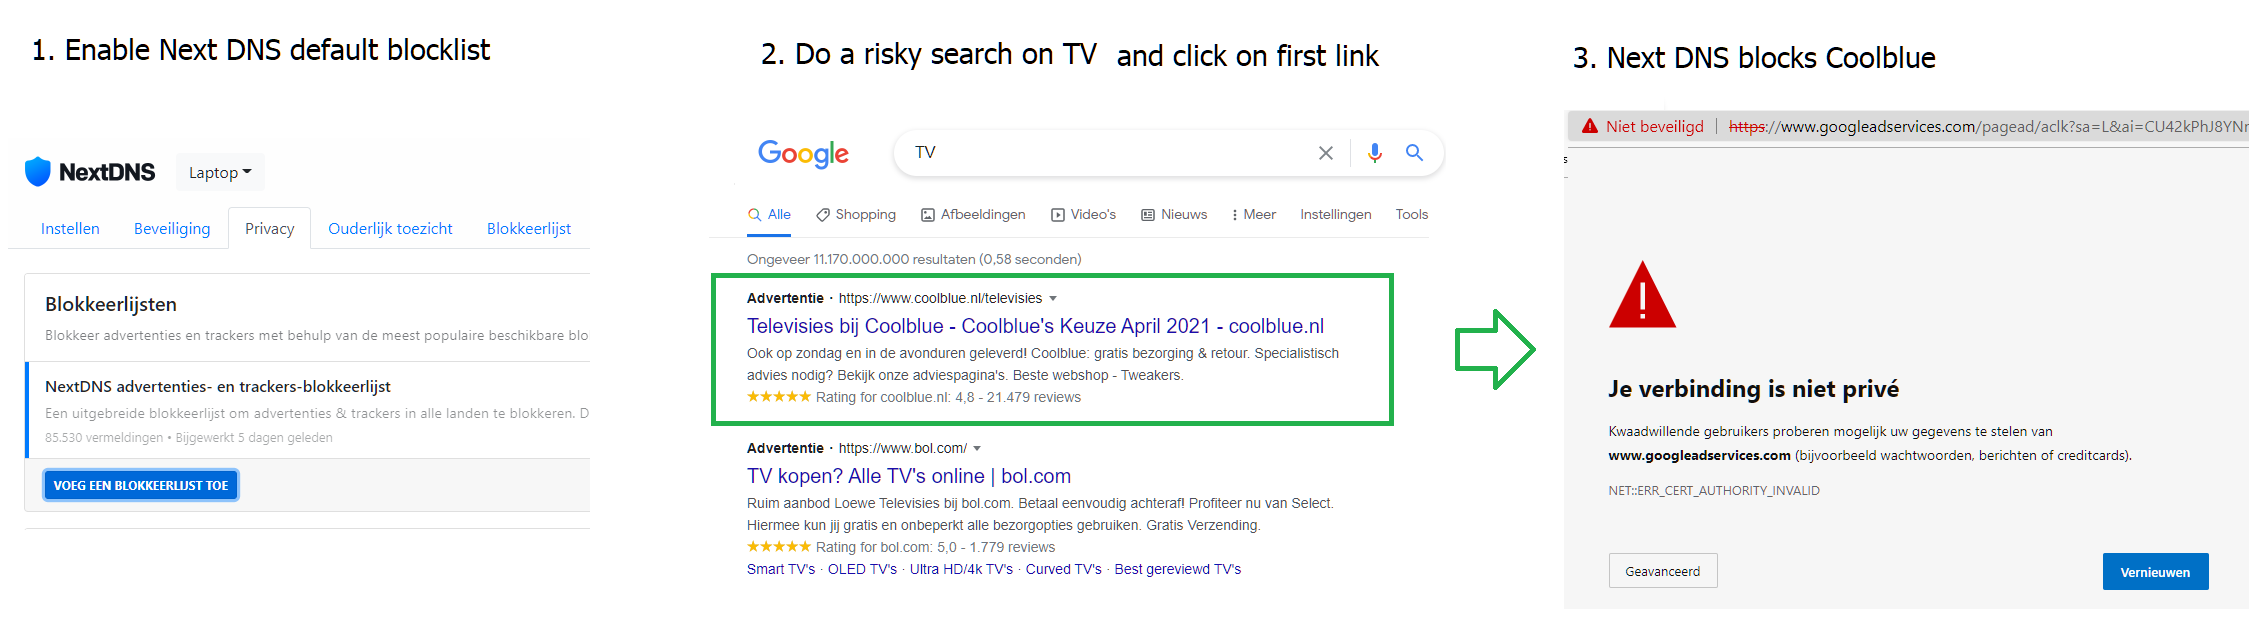Expand the bol.com ad options arrow
This screenshot has width=2258, height=620.
click(x=977, y=449)
